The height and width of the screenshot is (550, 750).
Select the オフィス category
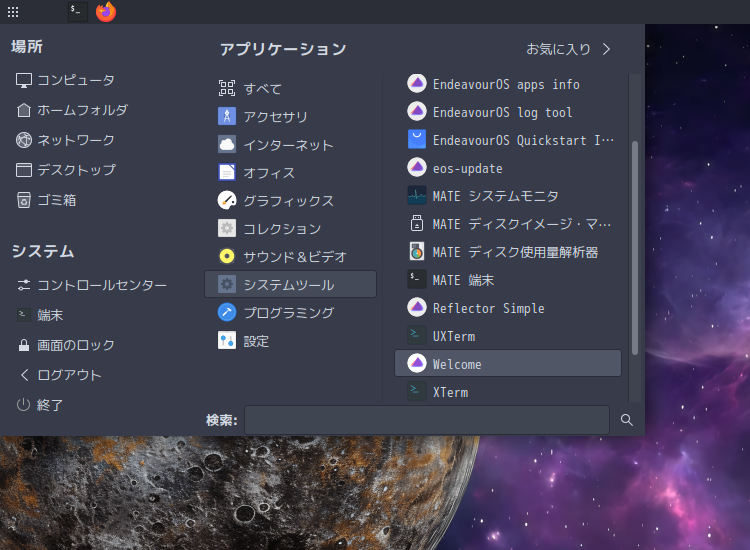[x=290, y=172]
